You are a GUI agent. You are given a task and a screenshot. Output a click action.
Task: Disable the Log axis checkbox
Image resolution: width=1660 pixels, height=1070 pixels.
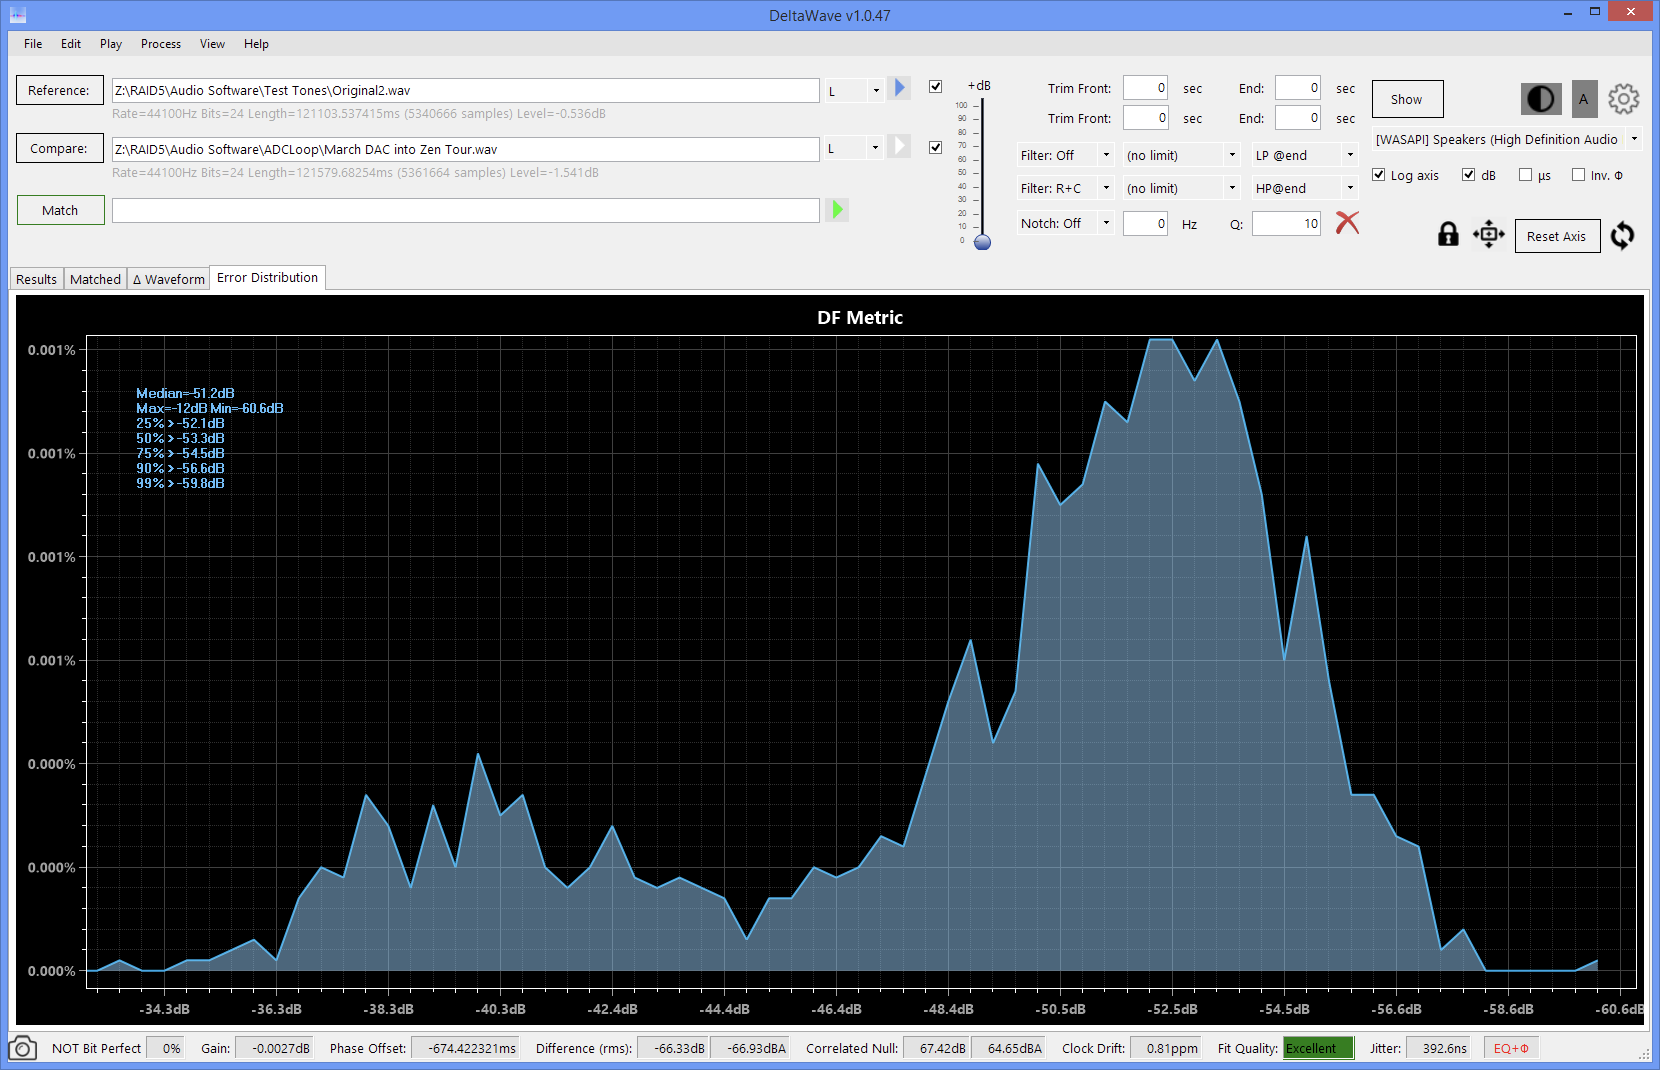[x=1378, y=174]
